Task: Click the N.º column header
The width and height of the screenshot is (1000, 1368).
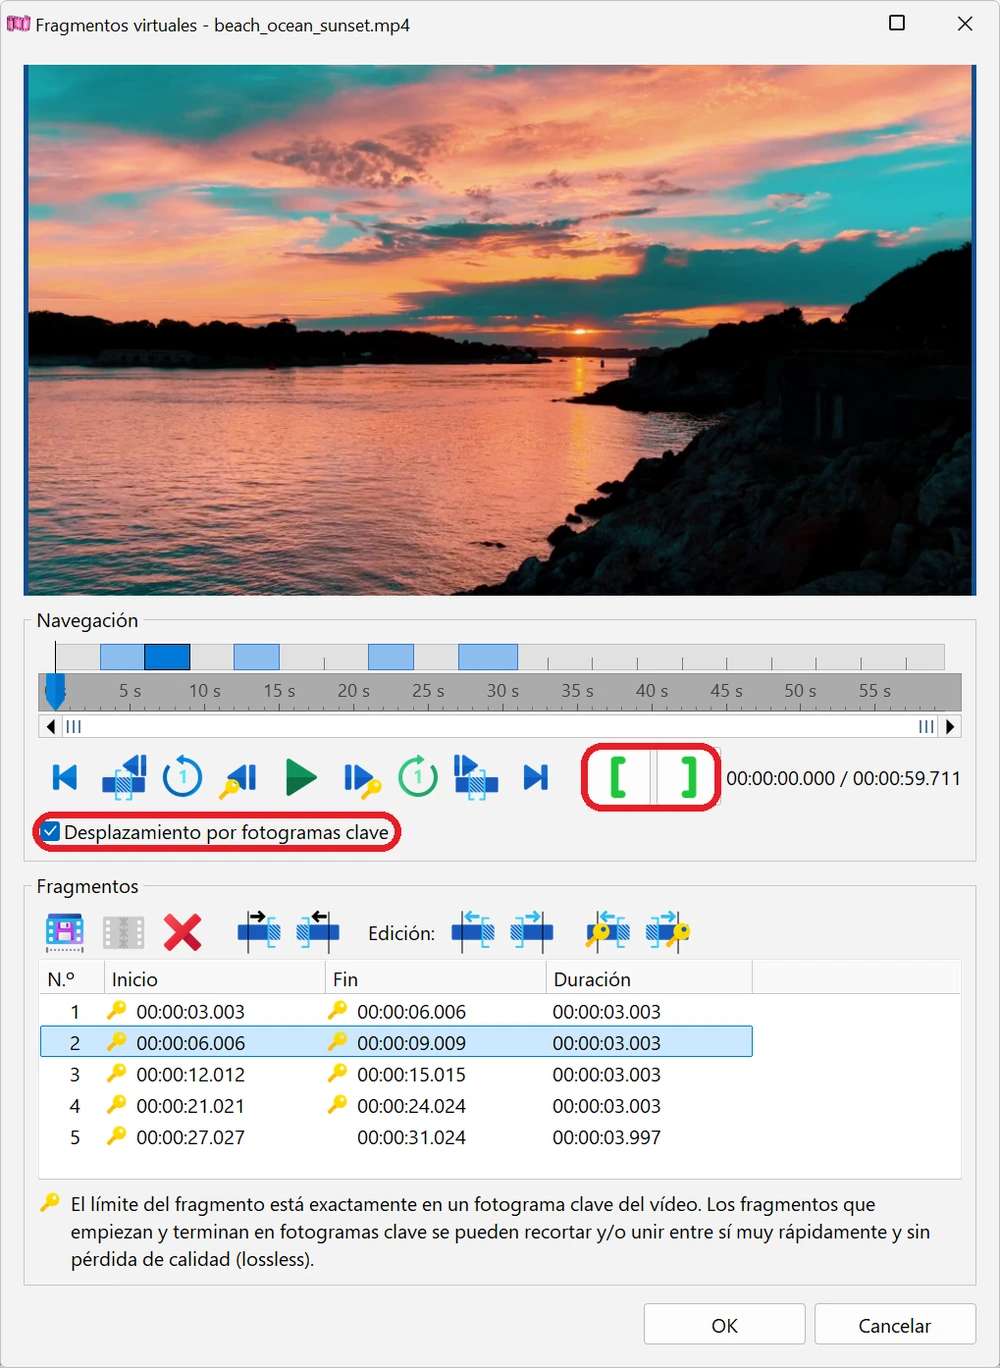Action: click(72, 979)
